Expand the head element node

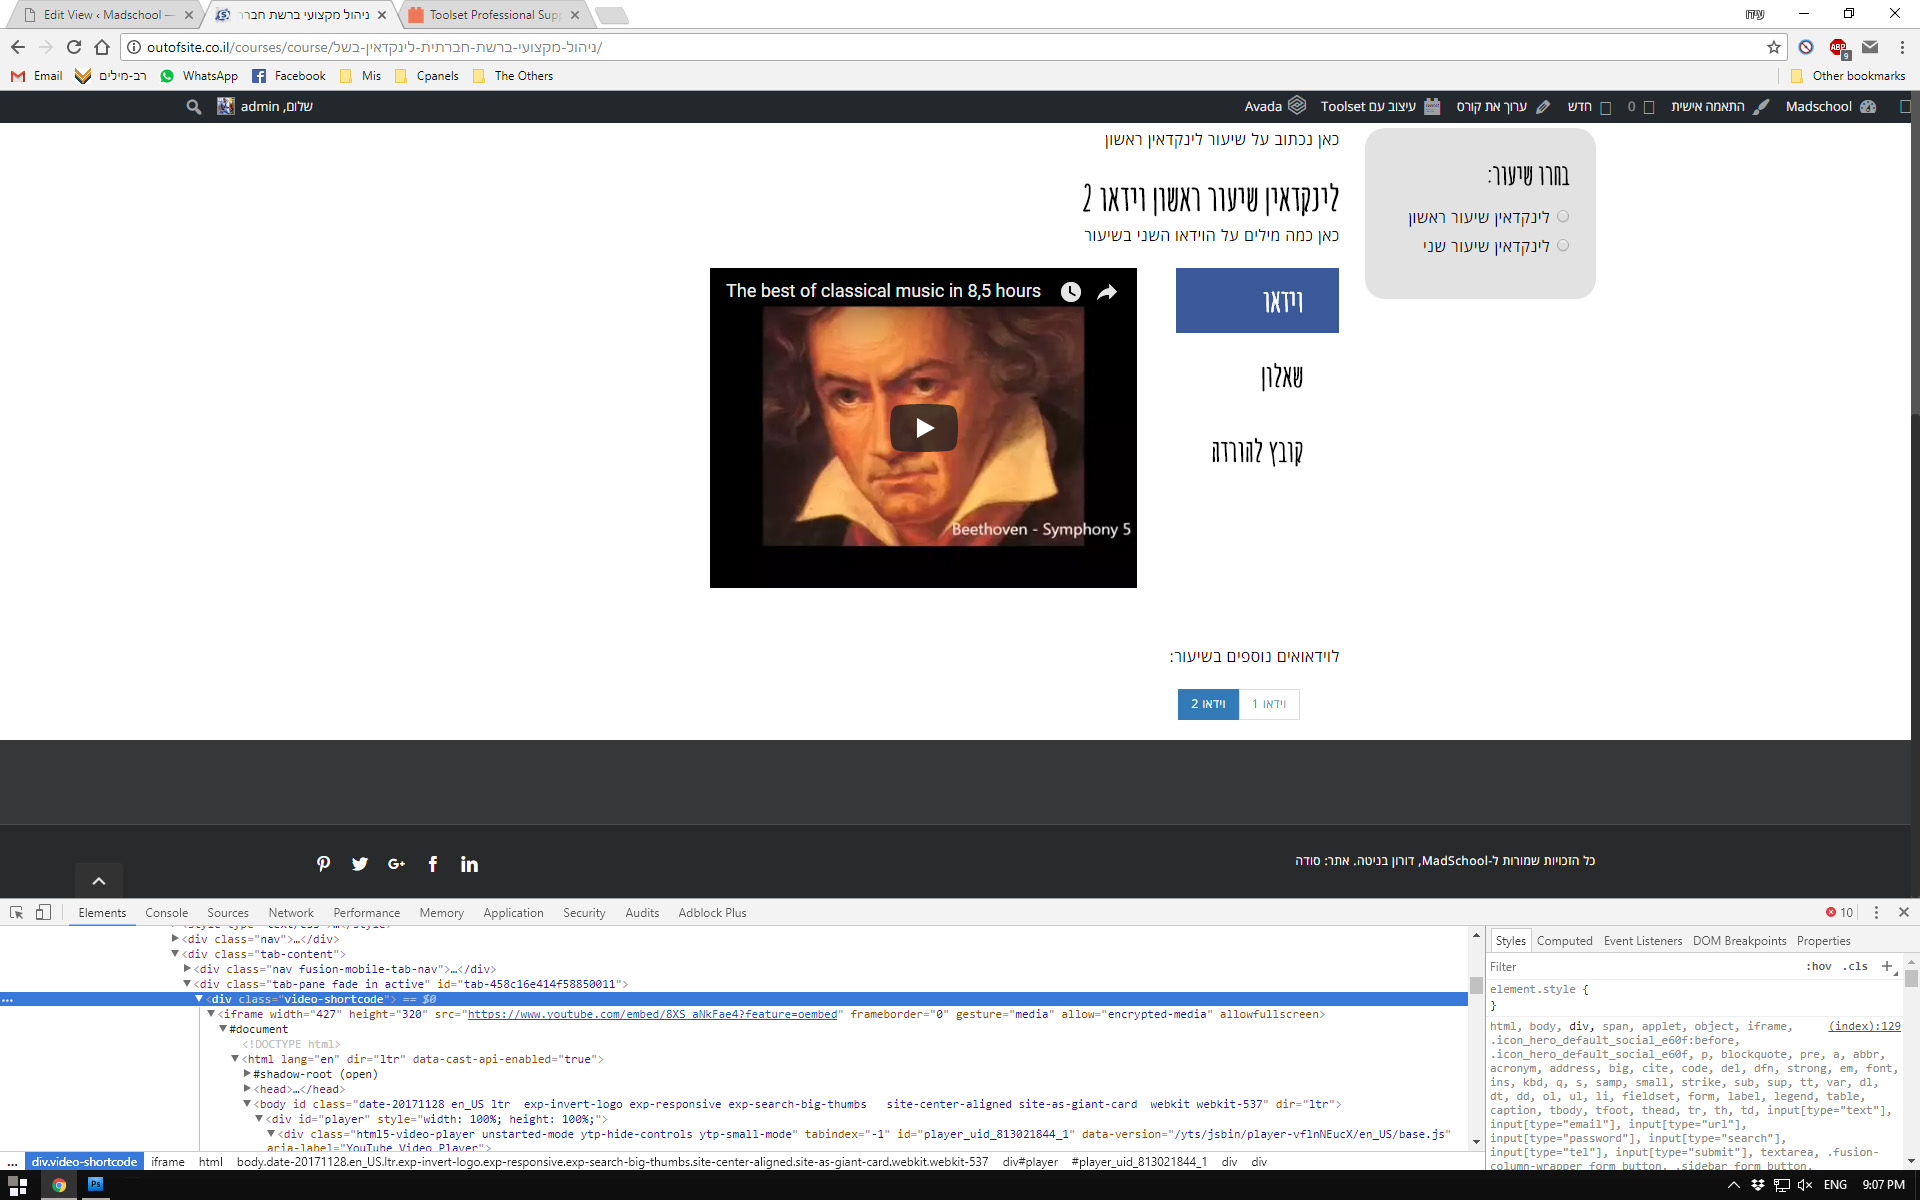[247, 1089]
